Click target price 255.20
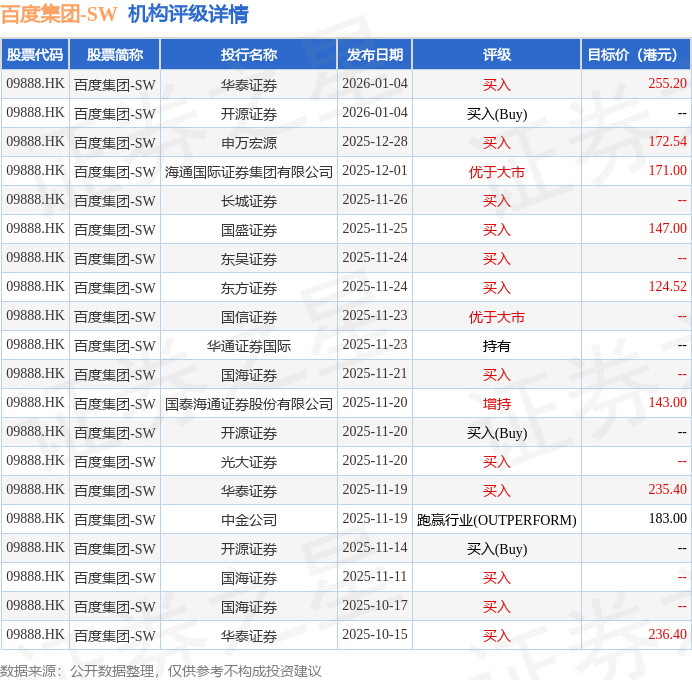 (667, 83)
